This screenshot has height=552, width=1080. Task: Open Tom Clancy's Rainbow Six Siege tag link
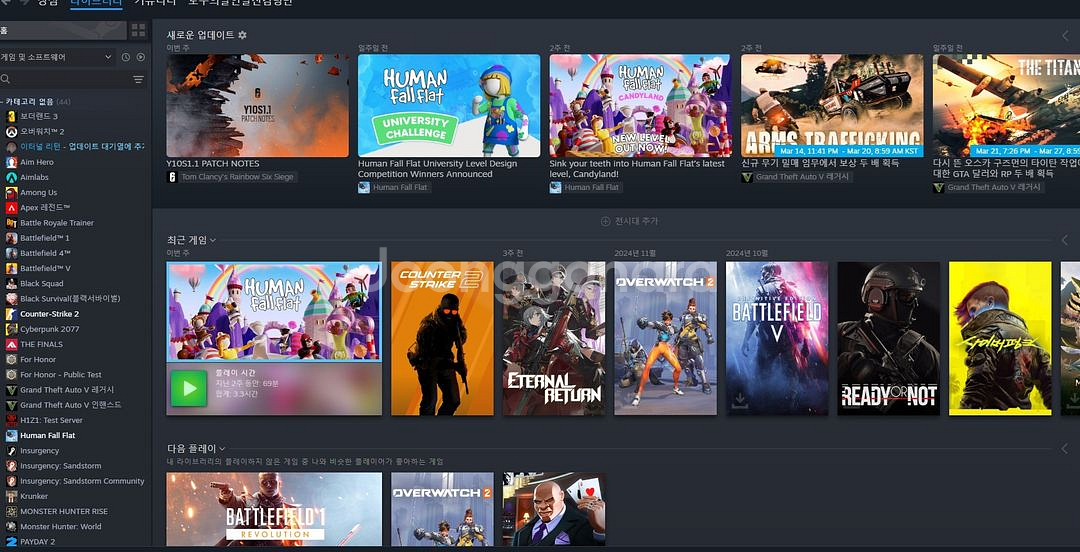click(232, 177)
